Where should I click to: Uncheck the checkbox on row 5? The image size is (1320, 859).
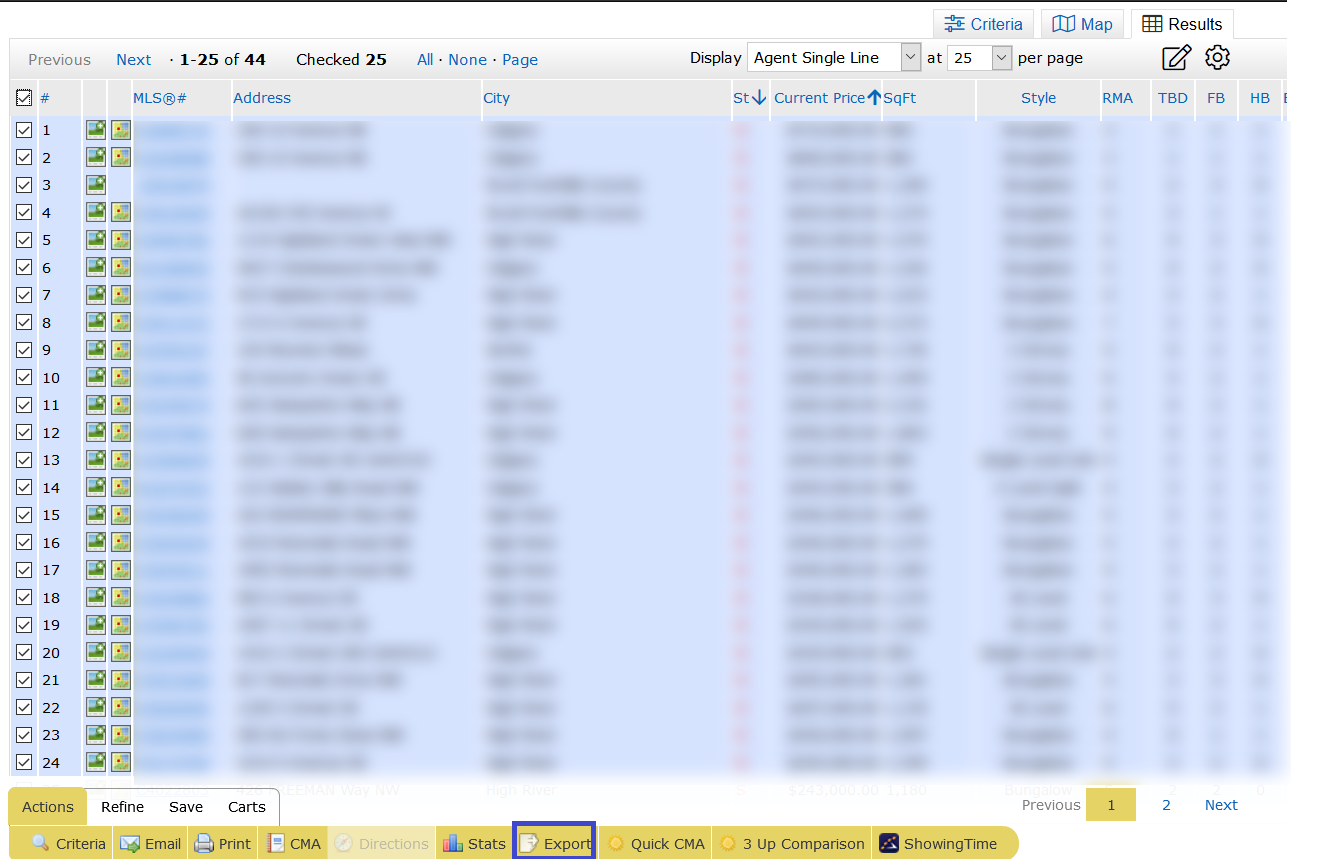pos(24,239)
